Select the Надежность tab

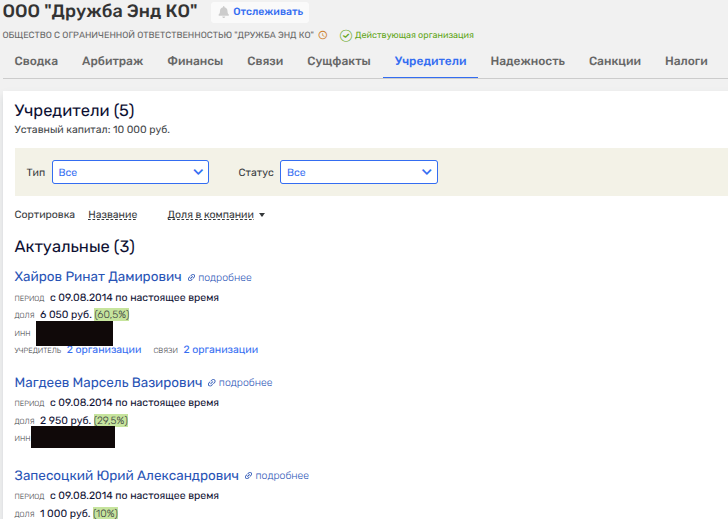pyautogui.click(x=527, y=61)
